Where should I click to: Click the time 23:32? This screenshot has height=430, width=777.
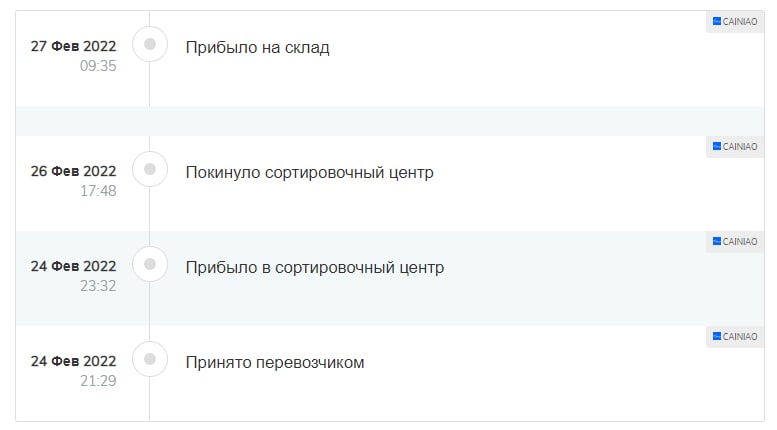point(98,286)
